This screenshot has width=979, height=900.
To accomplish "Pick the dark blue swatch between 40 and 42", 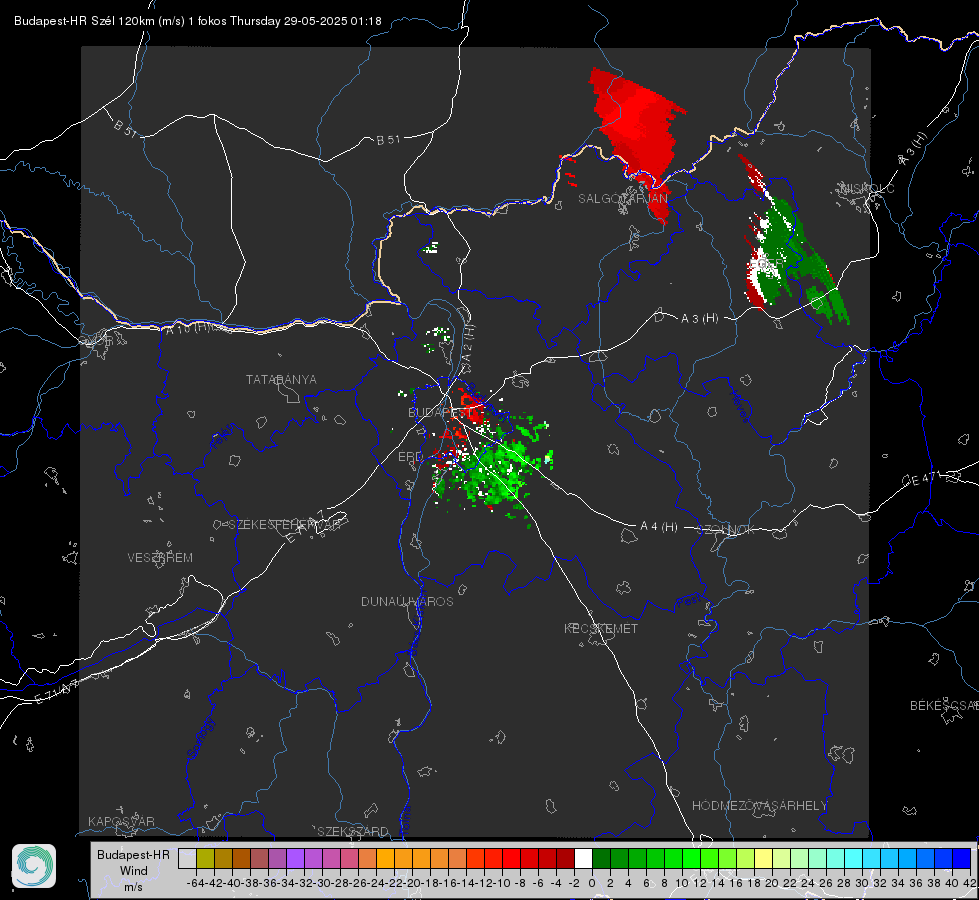I will coord(962,858).
